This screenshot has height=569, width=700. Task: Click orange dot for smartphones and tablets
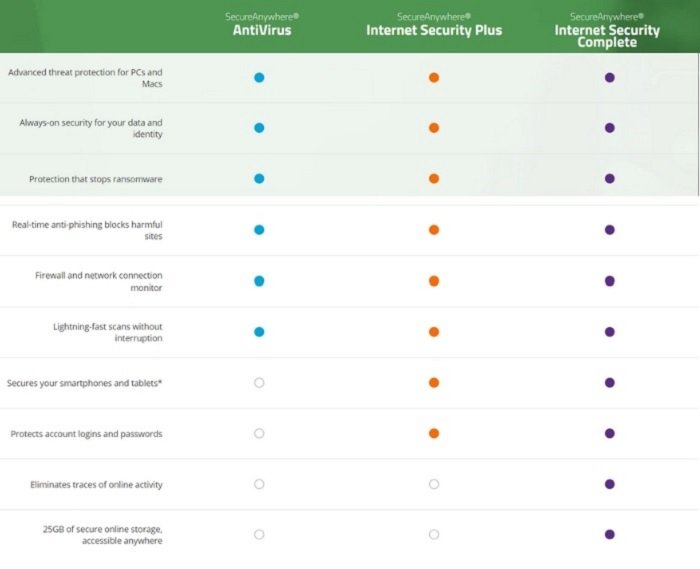434,383
